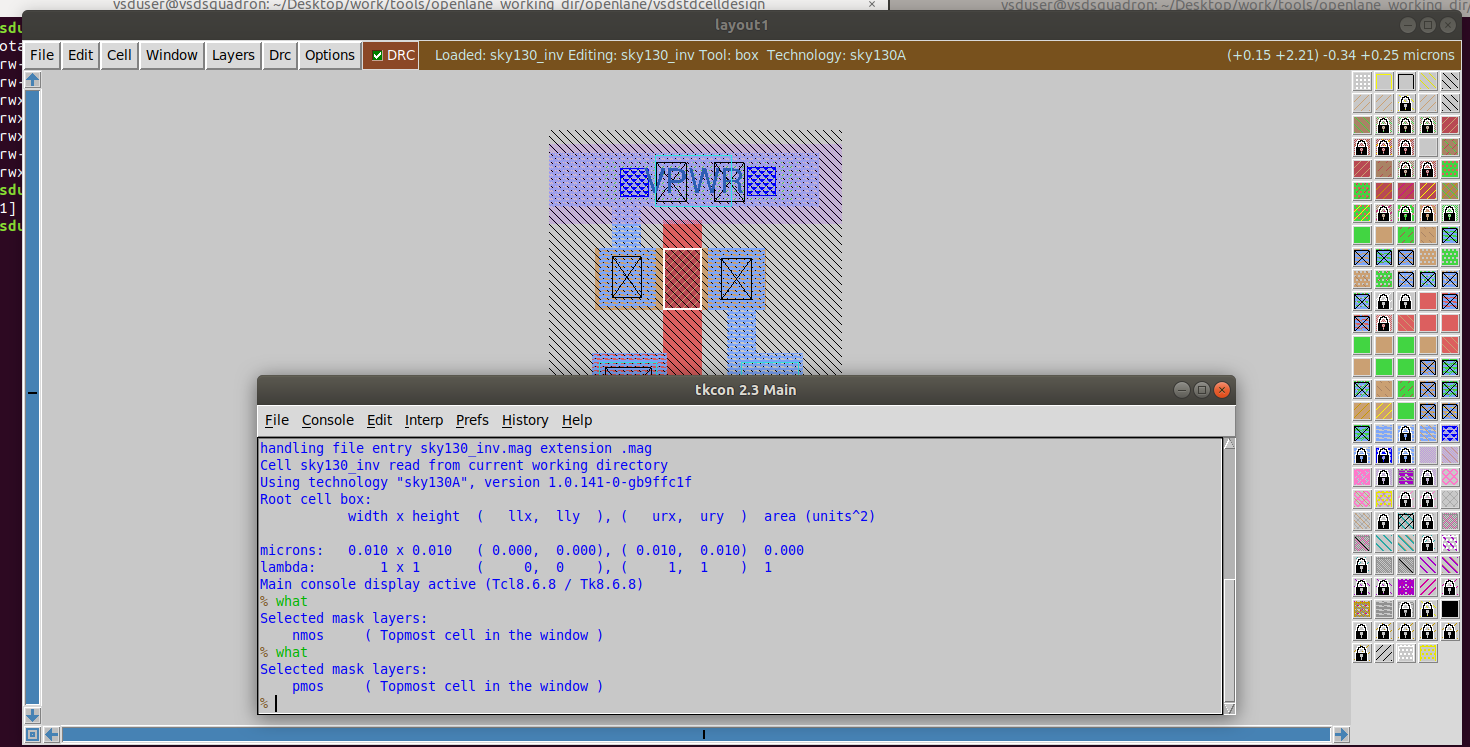
Task: Open the Prefs menu in tkcon
Action: tap(472, 420)
